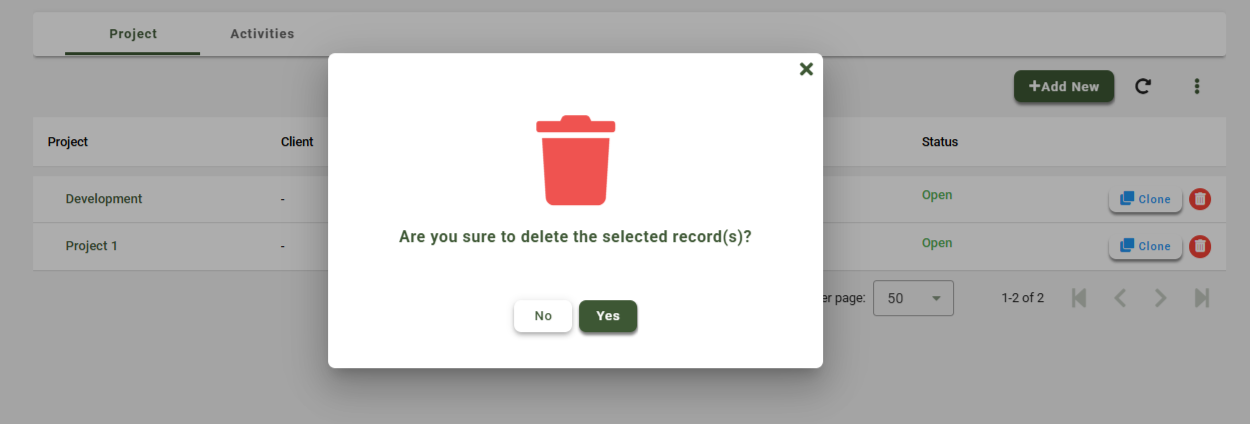The height and width of the screenshot is (424, 1250).
Task: Go to the first page
Action: click(x=1079, y=298)
